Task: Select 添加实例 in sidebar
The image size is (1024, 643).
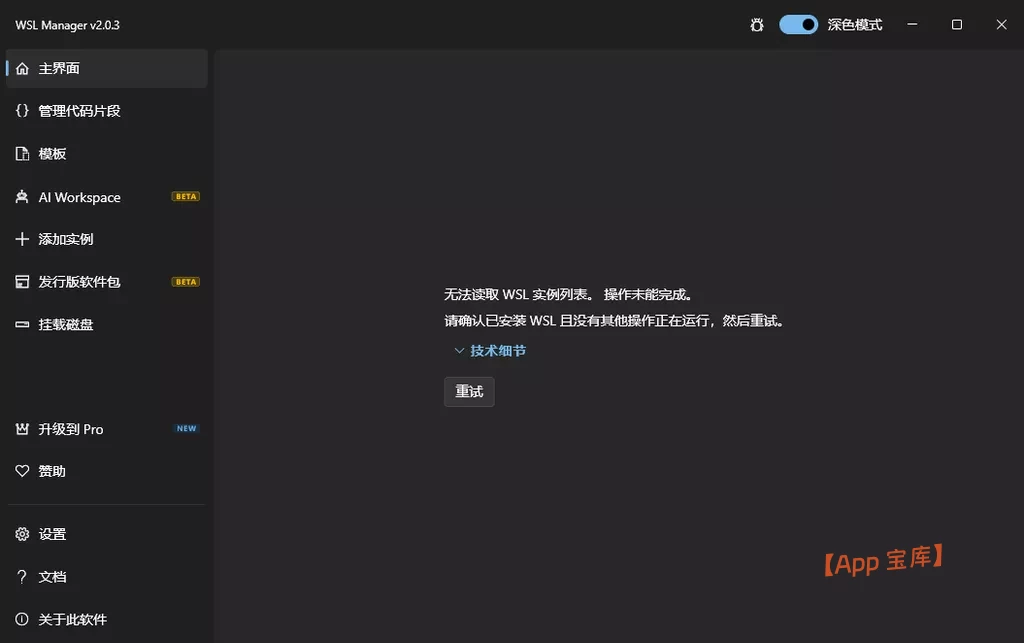Action: coord(65,239)
